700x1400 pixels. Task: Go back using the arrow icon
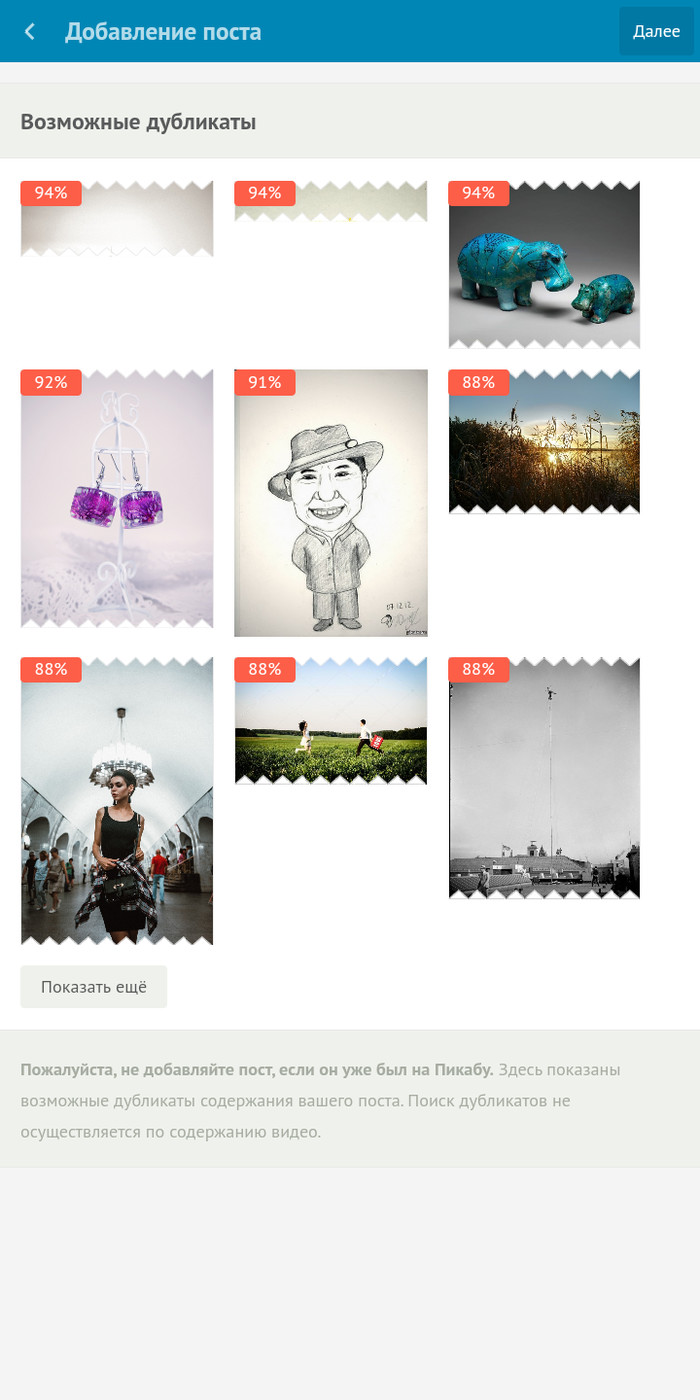click(30, 32)
